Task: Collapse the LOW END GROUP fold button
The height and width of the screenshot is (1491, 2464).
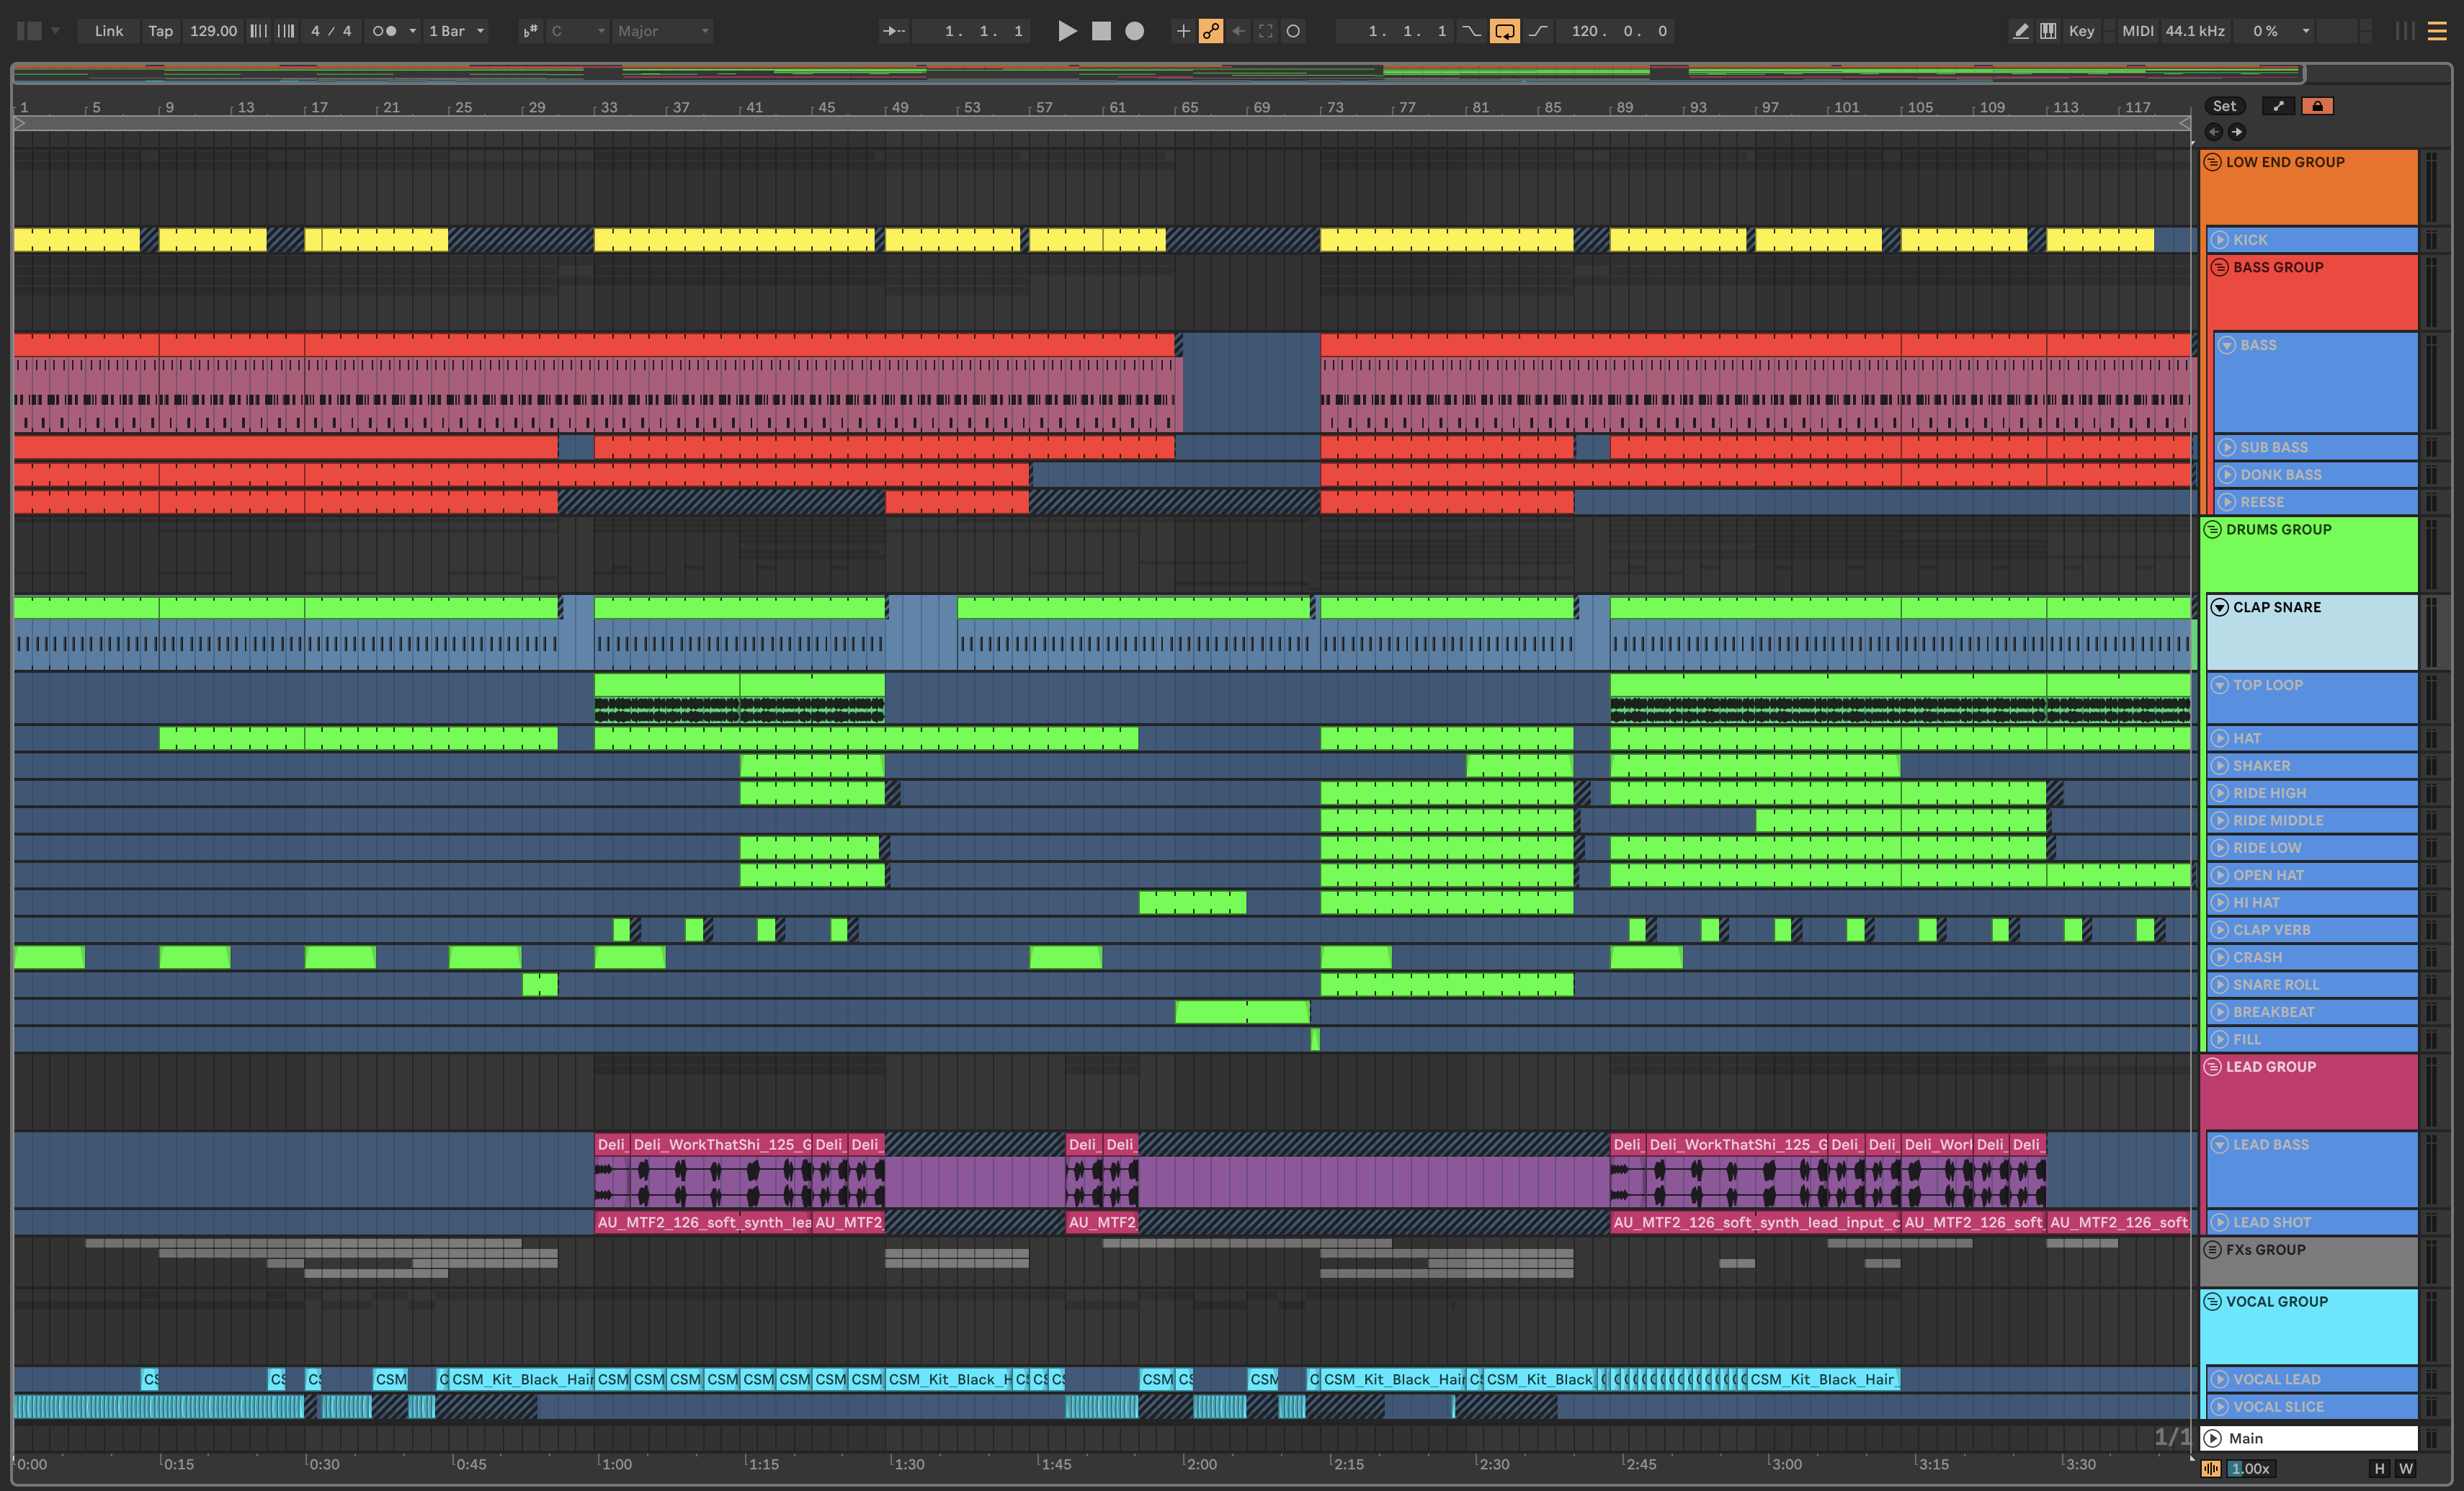Action: [2213, 162]
